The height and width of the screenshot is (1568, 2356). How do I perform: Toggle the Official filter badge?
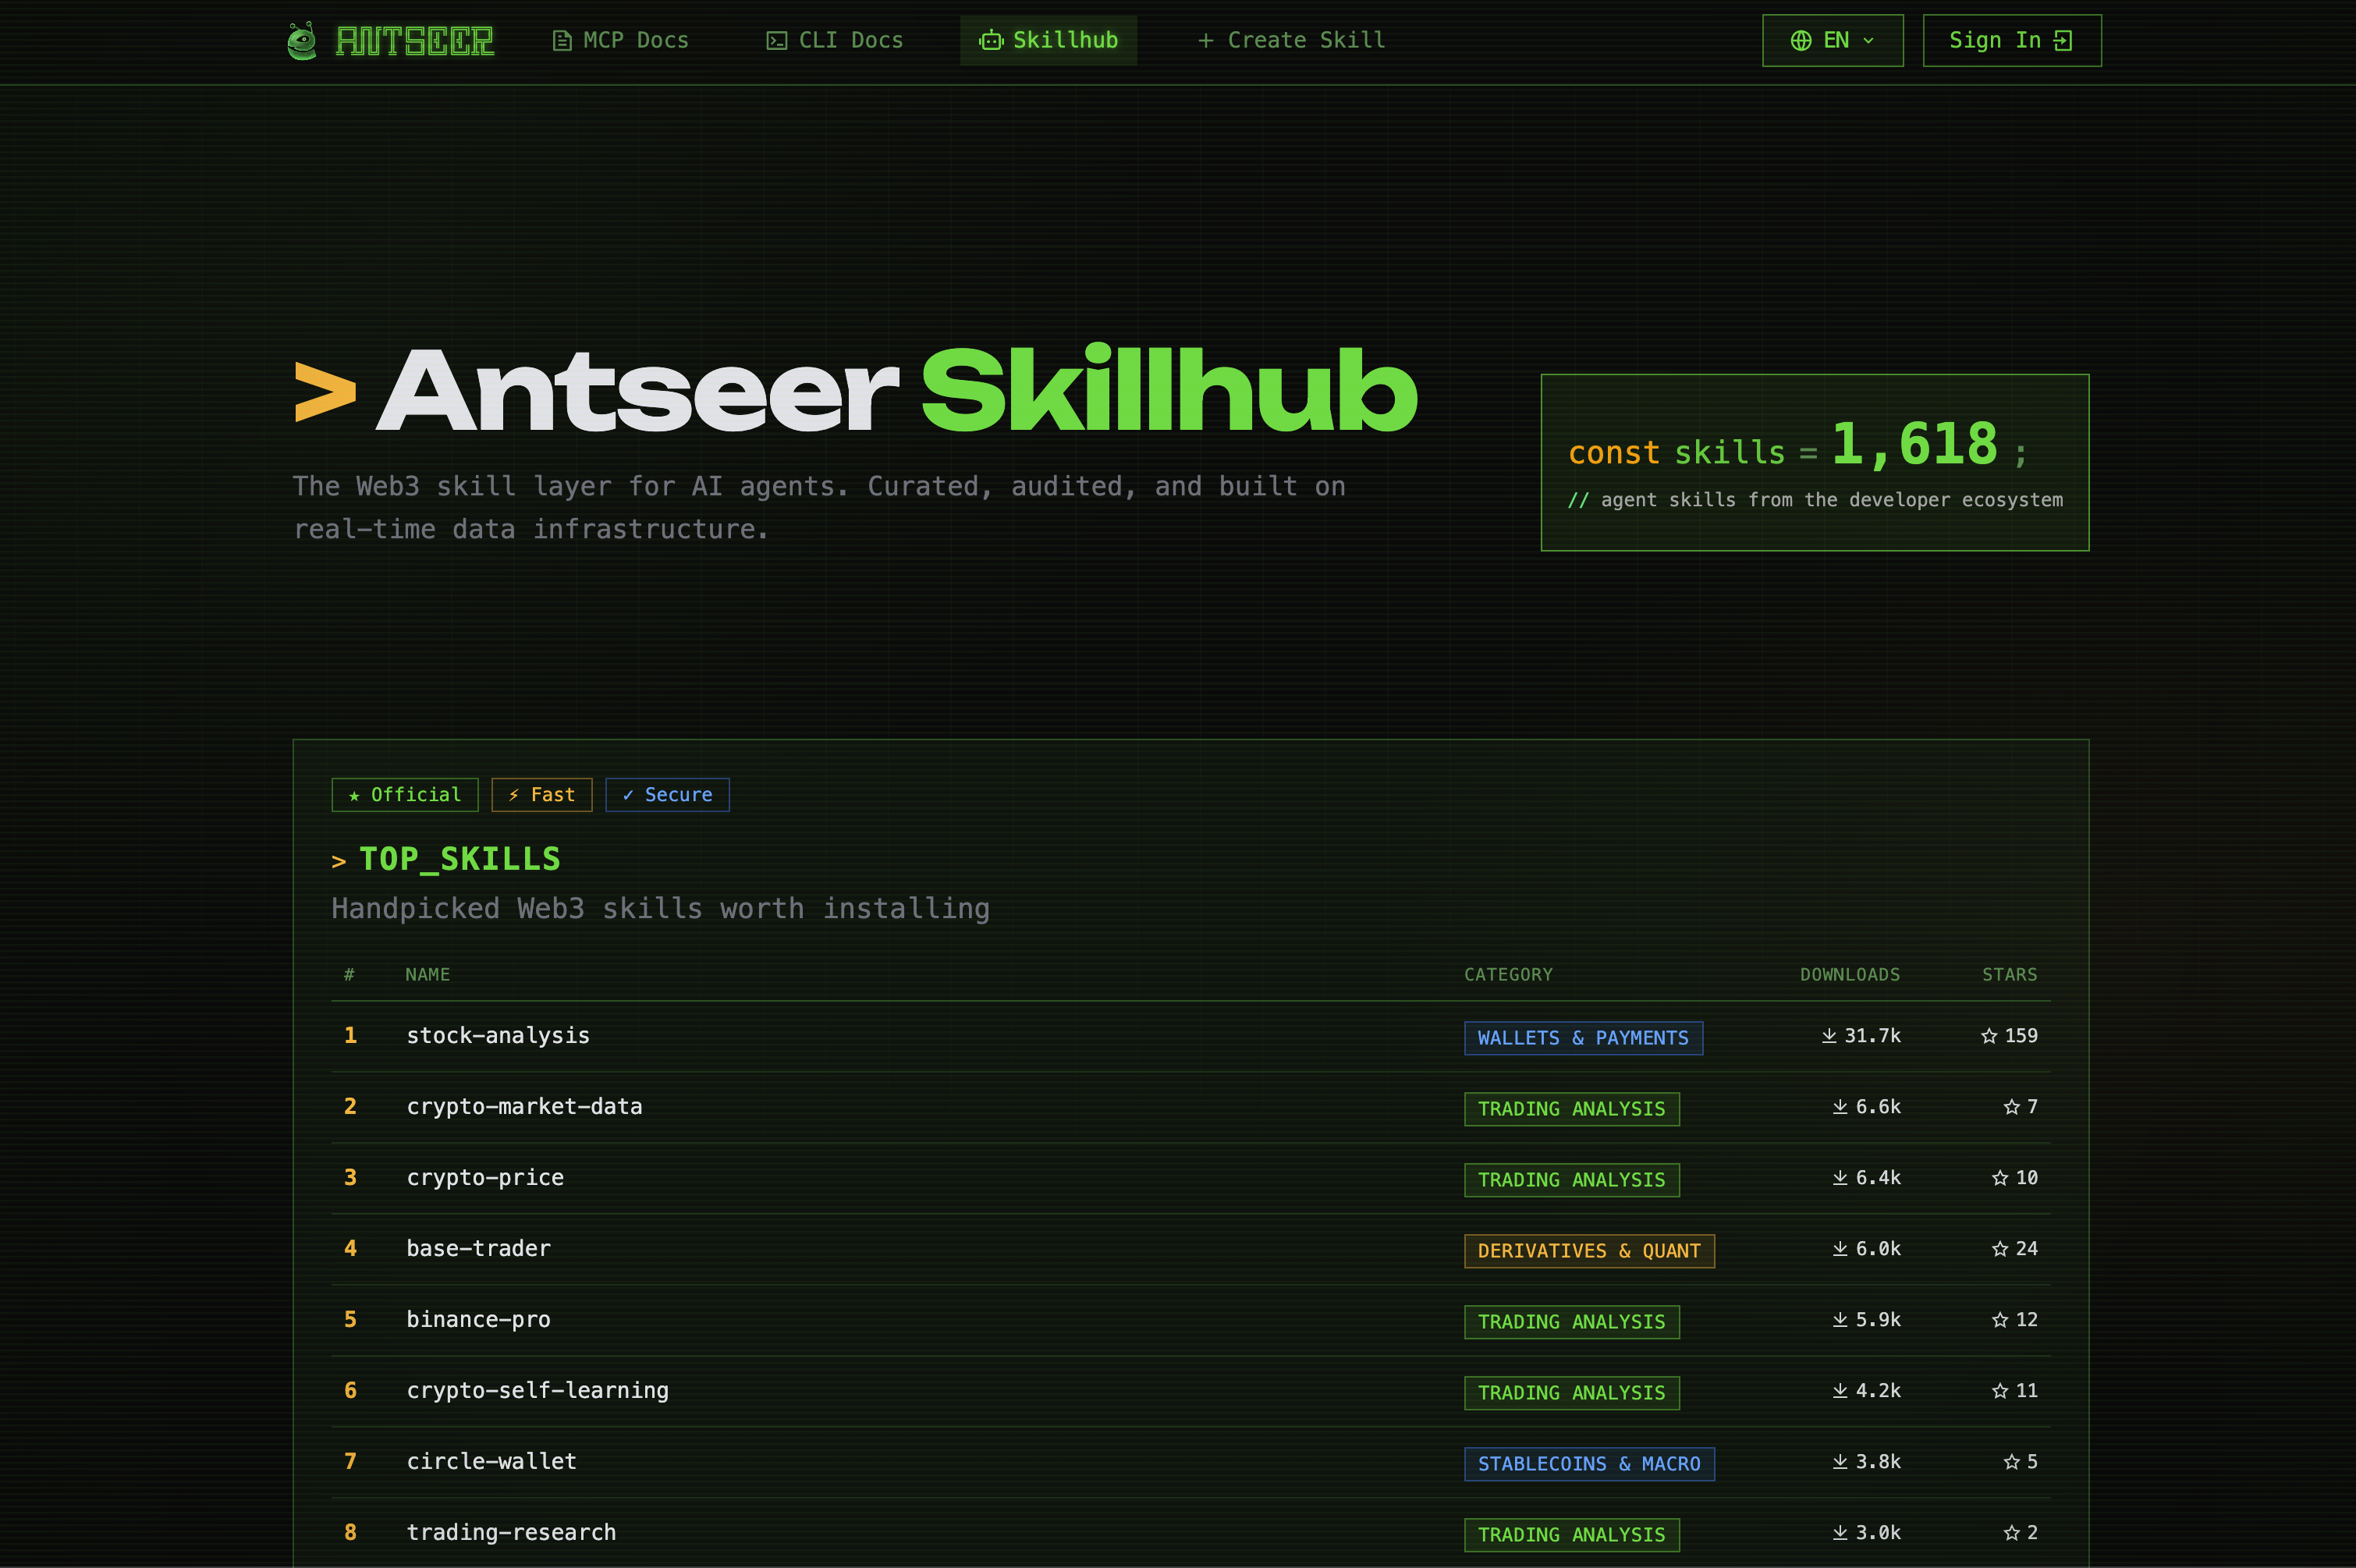pyautogui.click(x=404, y=794)
